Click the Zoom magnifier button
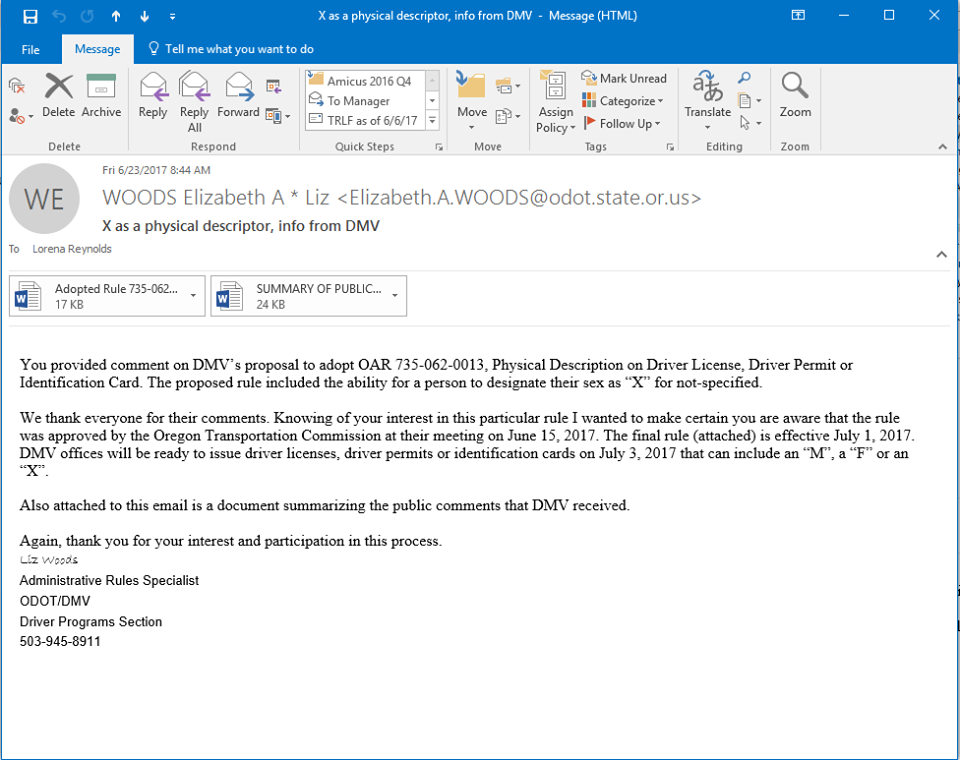Viewport: 960px width, 760px height. (795, 95)
